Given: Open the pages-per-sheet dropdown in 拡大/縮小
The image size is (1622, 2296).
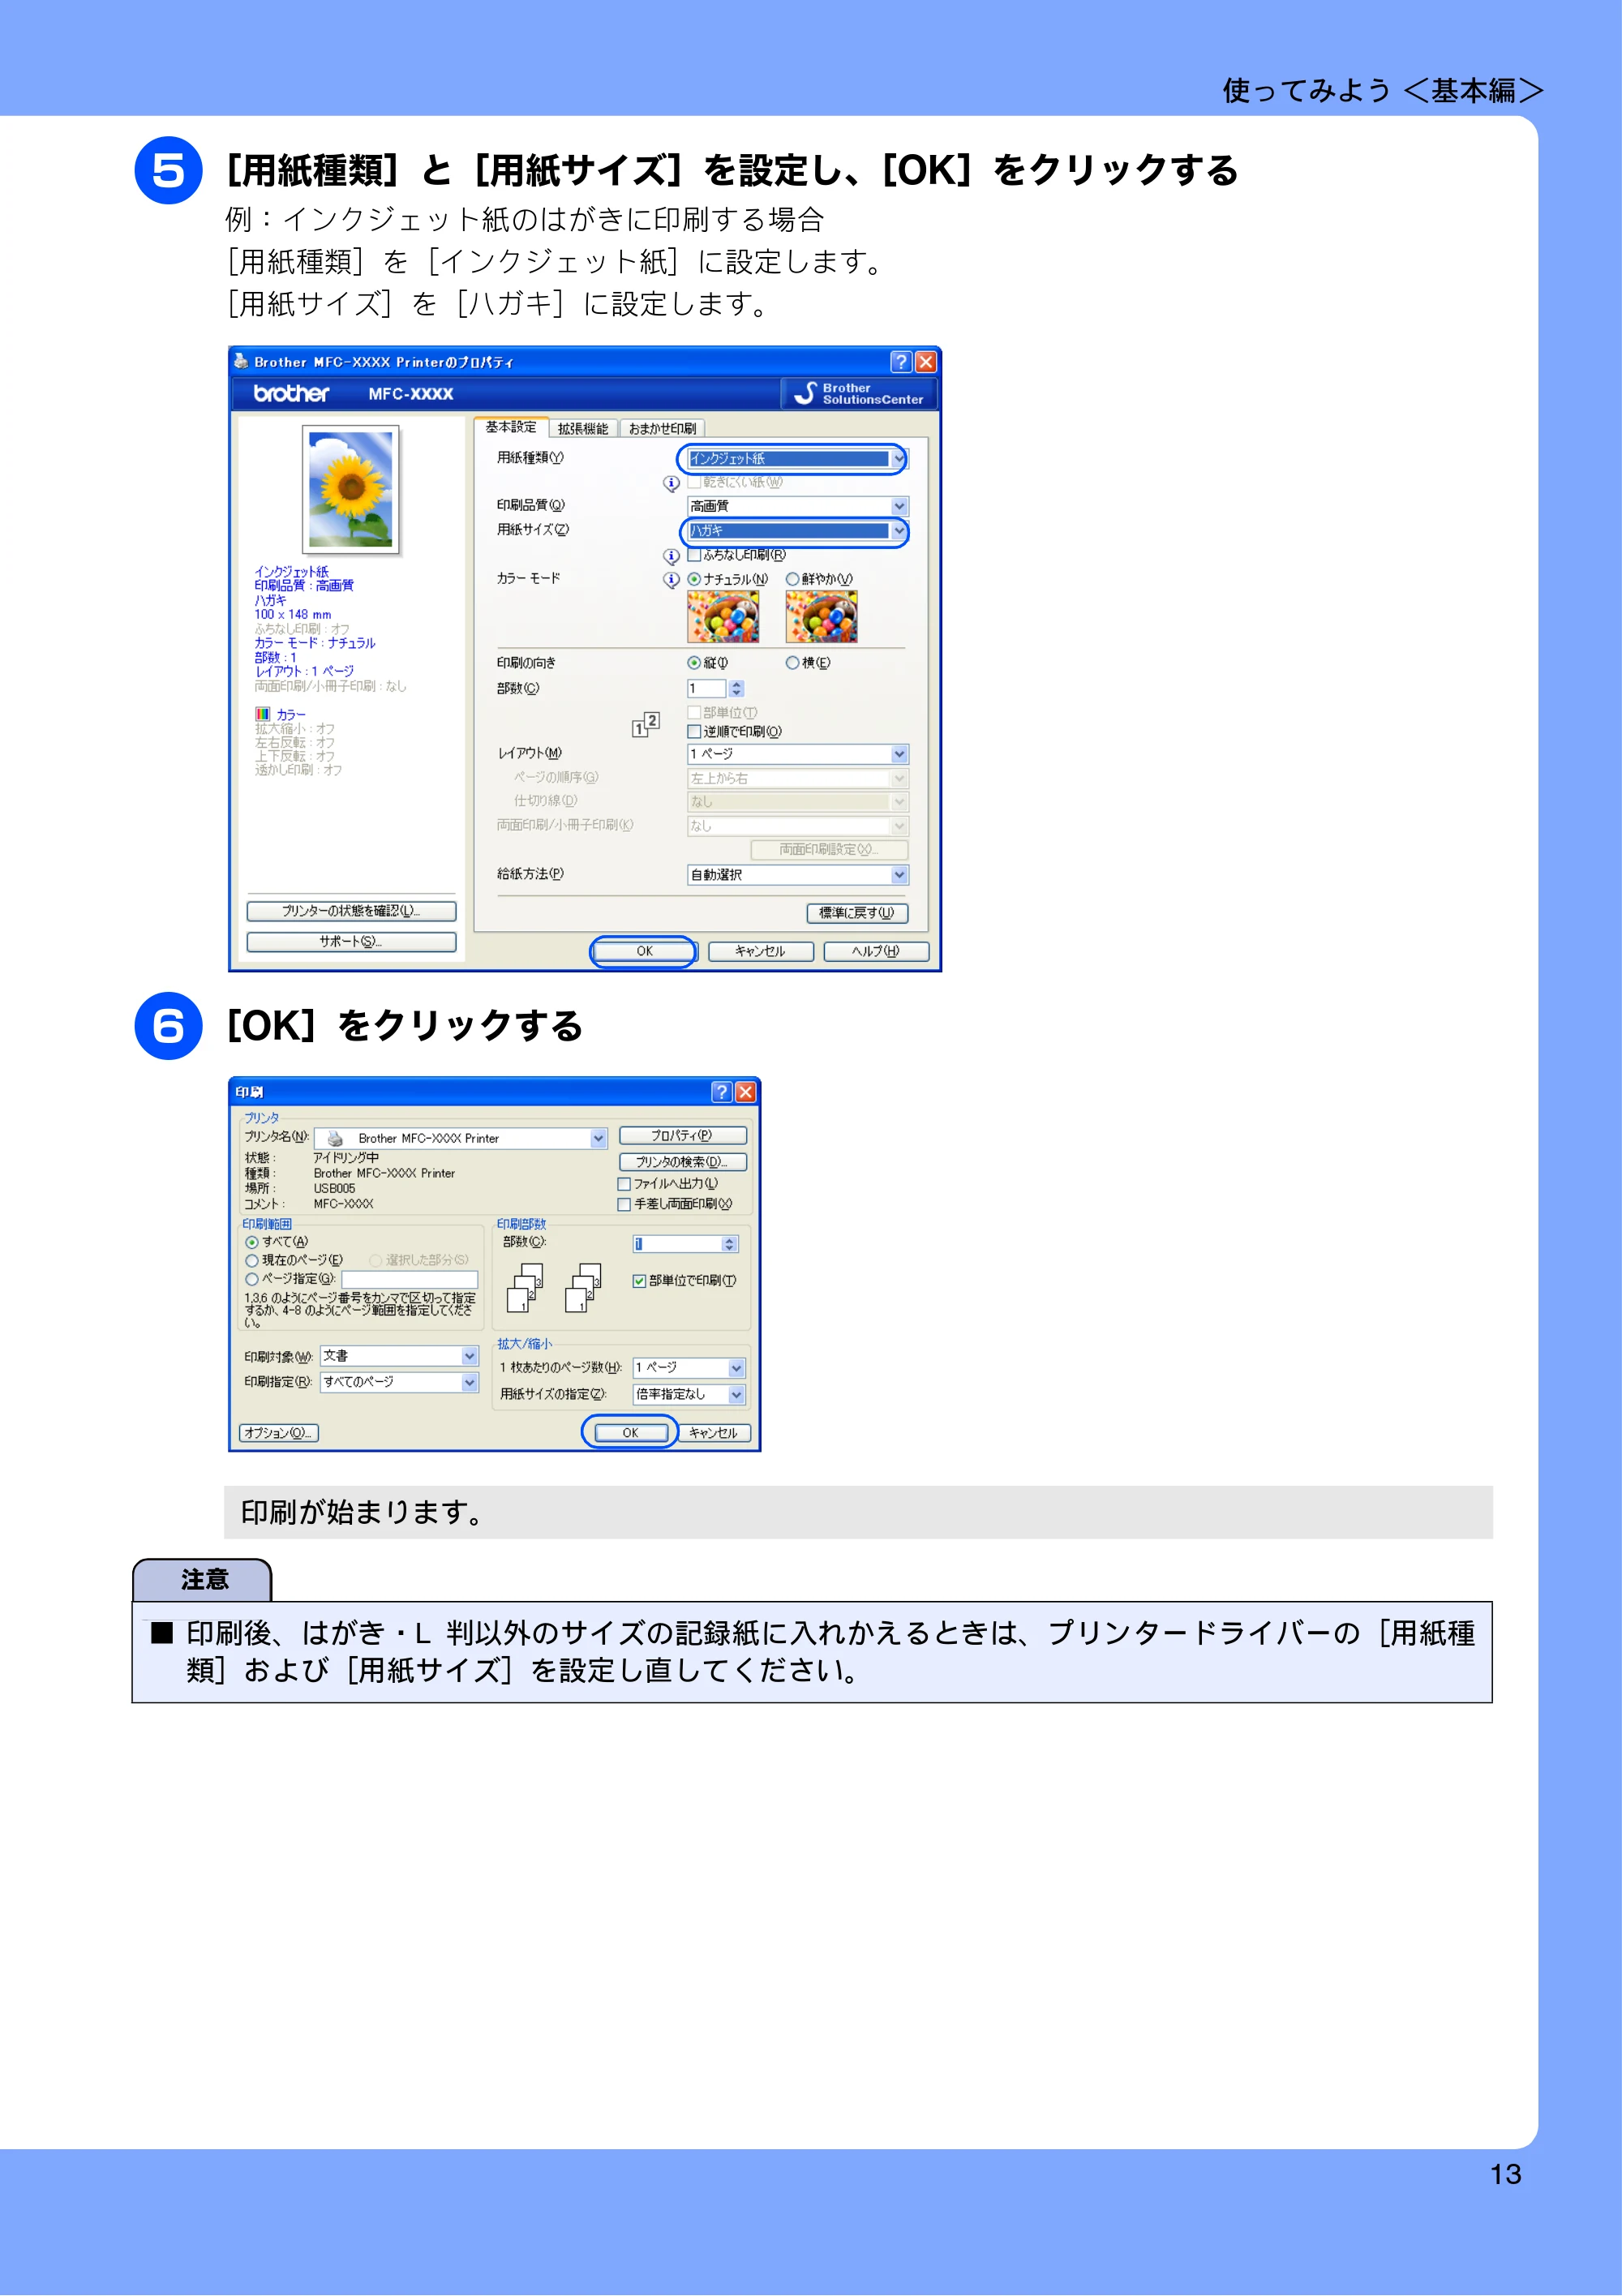Looking at the screenshot, I should (689, 1368).
